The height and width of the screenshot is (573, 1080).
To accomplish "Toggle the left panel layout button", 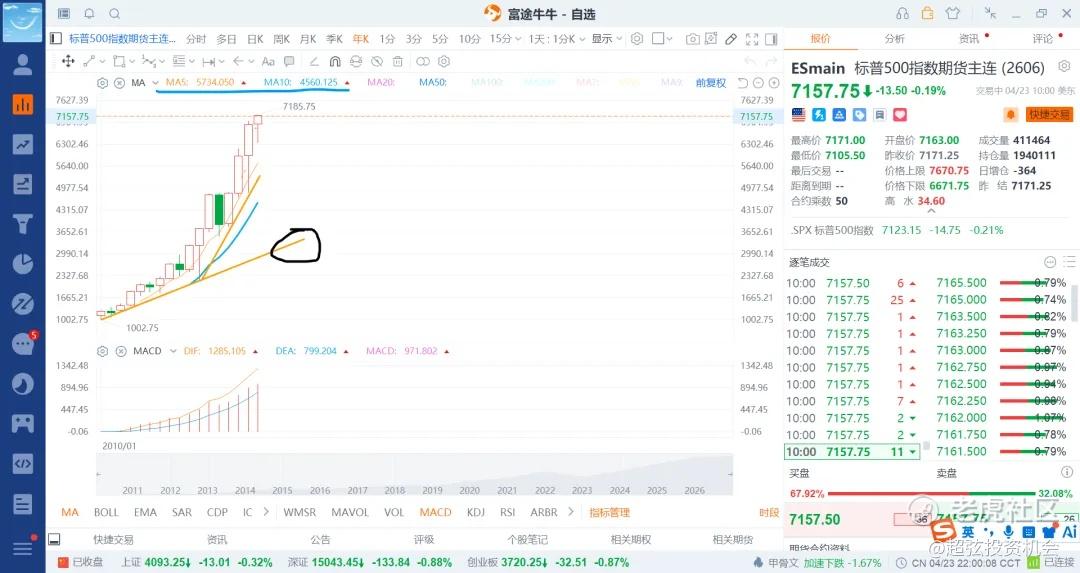I will pos(56,39).
